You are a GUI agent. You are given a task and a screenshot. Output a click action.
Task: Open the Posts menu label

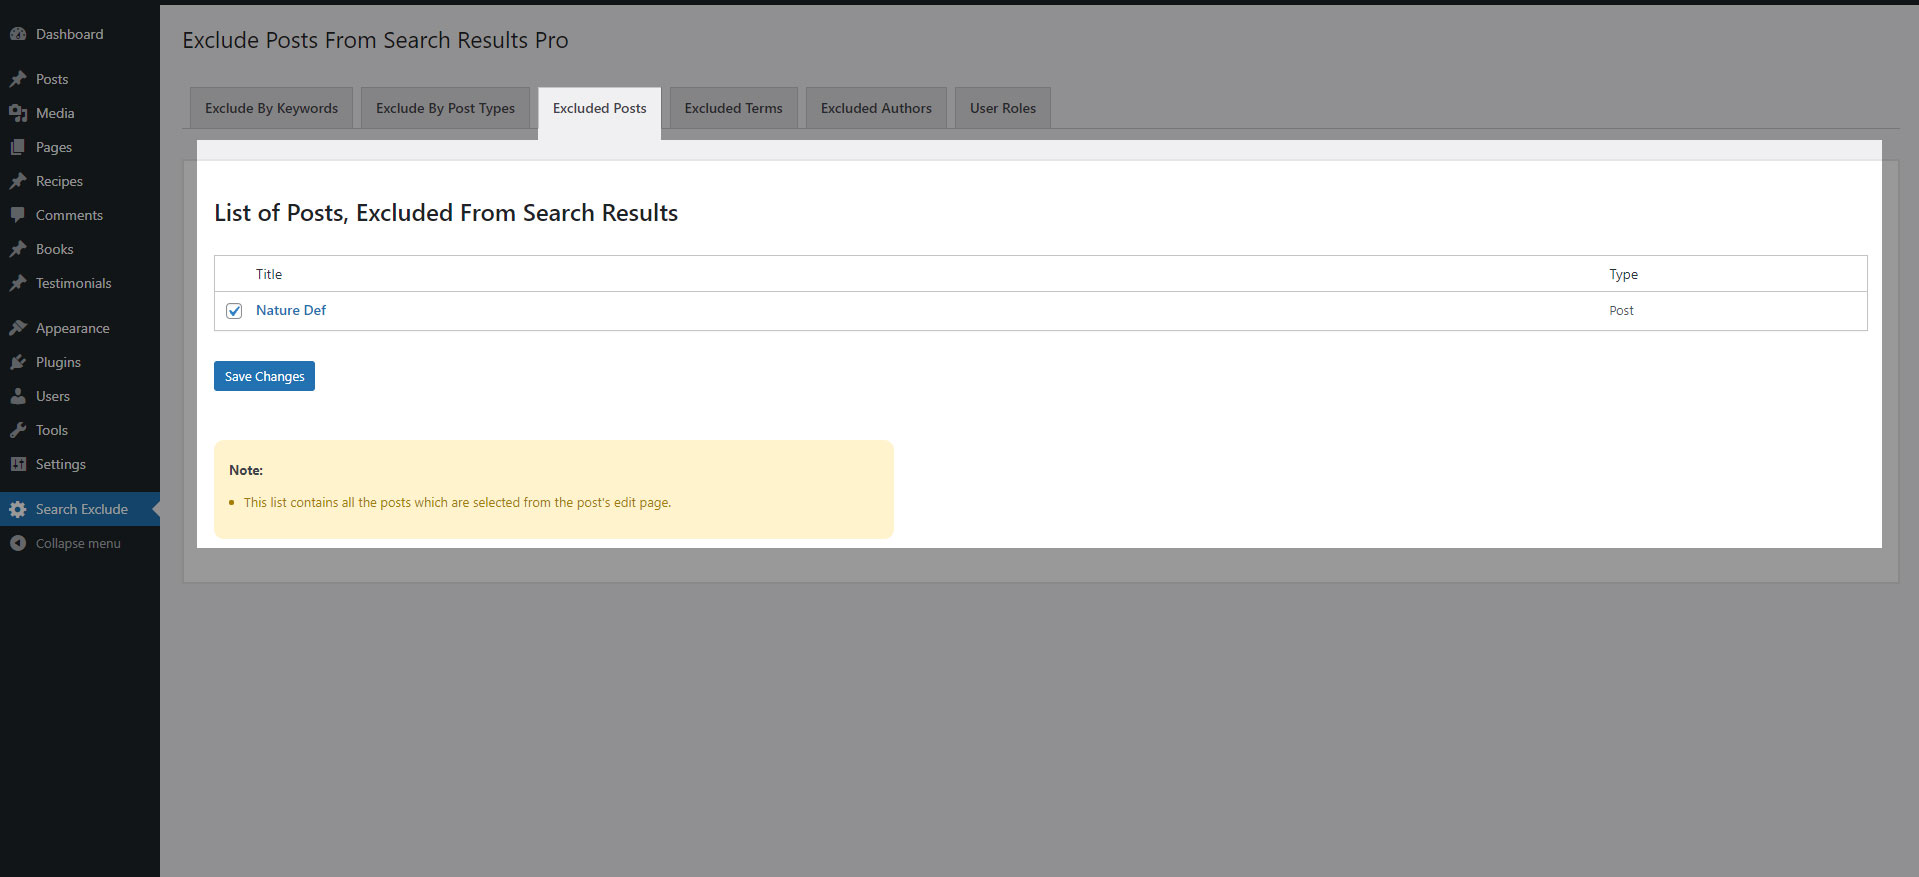coord(52,79)
